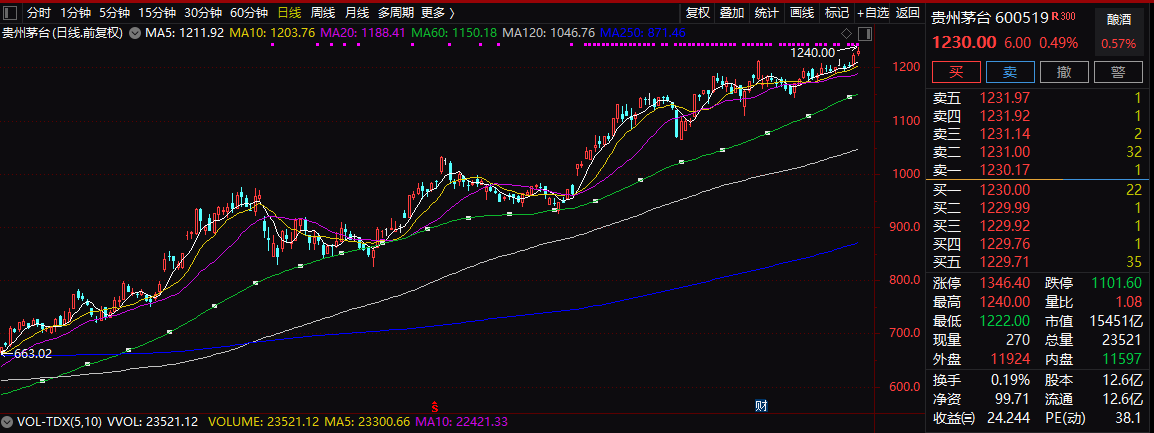Click the 画线 drawing tool button

click(801, 13)
